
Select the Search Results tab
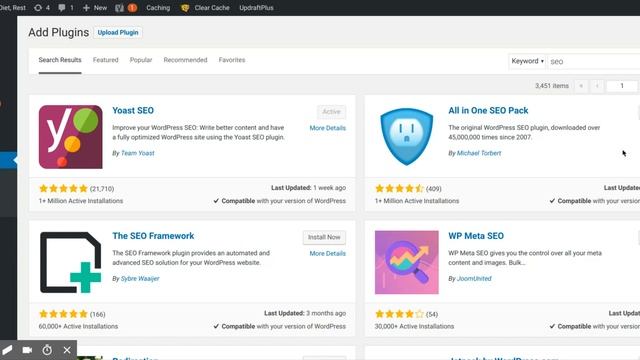[x=60, y=60]
